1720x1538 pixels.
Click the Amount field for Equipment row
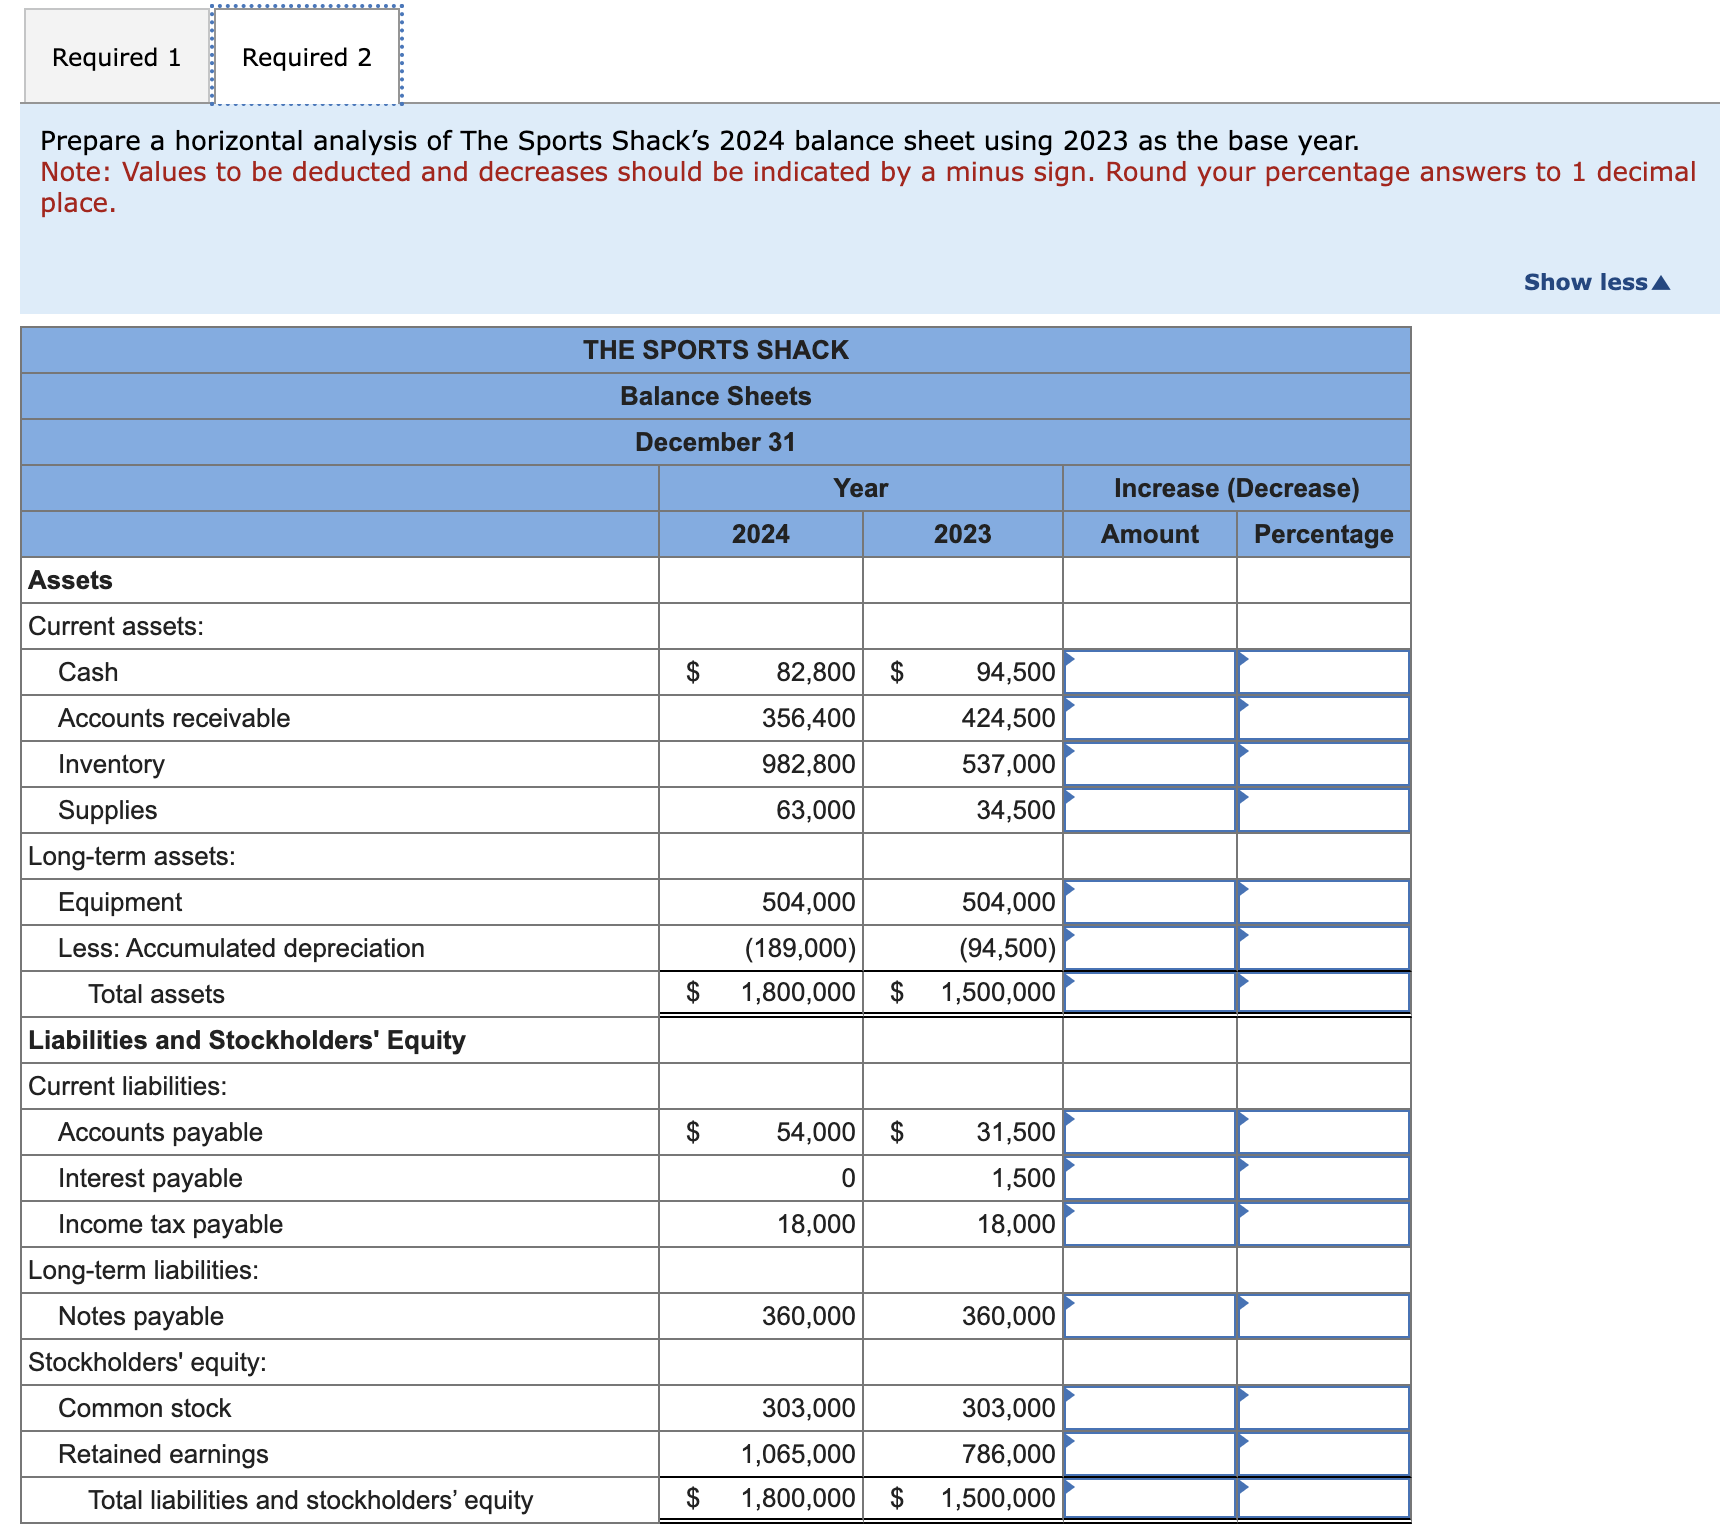click(x=1150, y=902)
